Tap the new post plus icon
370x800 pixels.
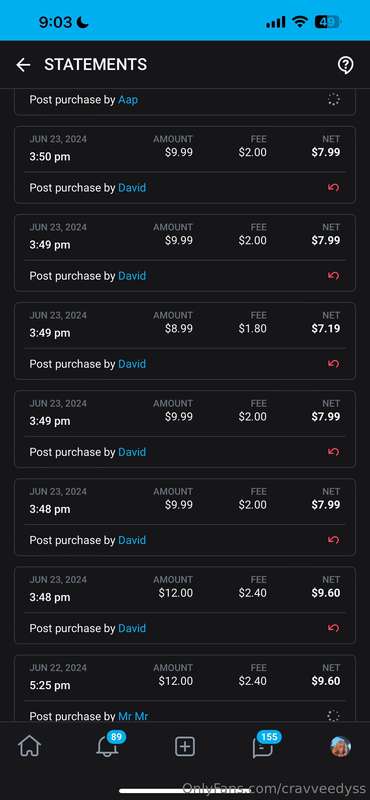[185, 747]
